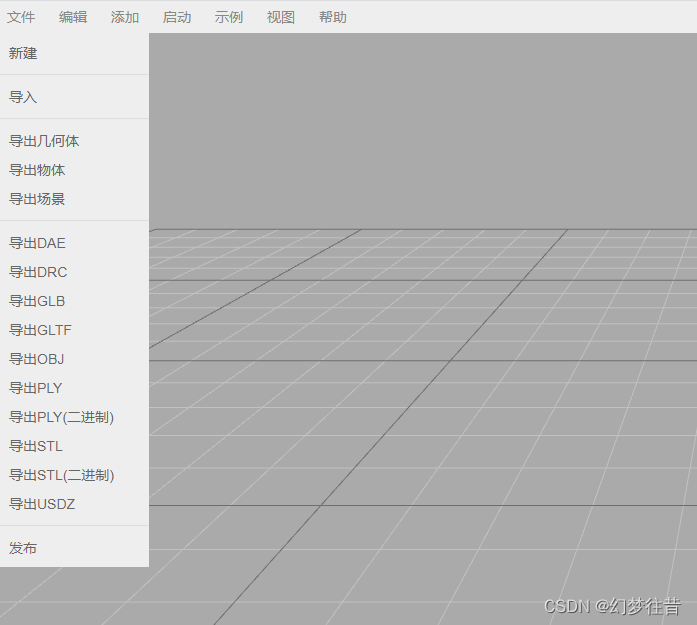The image size is (697, 625).
Task: Choose 导出STL(二进制) binary option
Action: (x=74, y=475)
